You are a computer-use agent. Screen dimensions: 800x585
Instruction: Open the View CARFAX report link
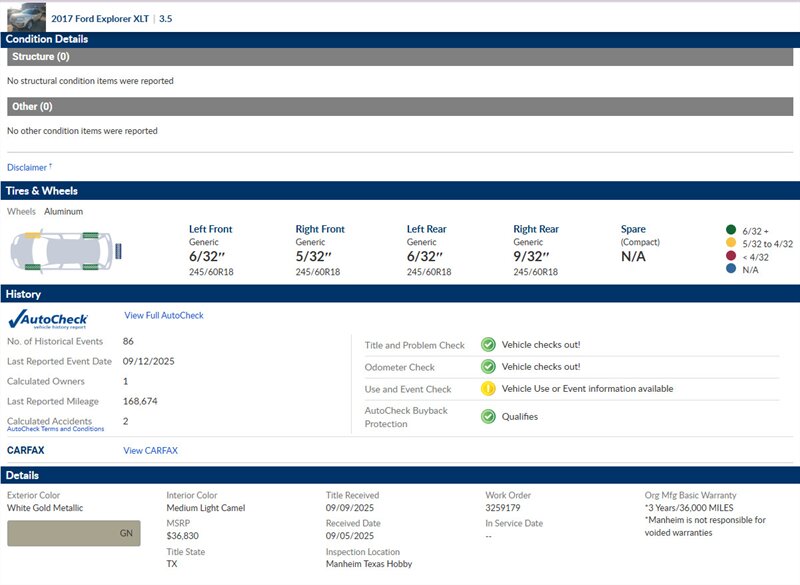(150, 451)
